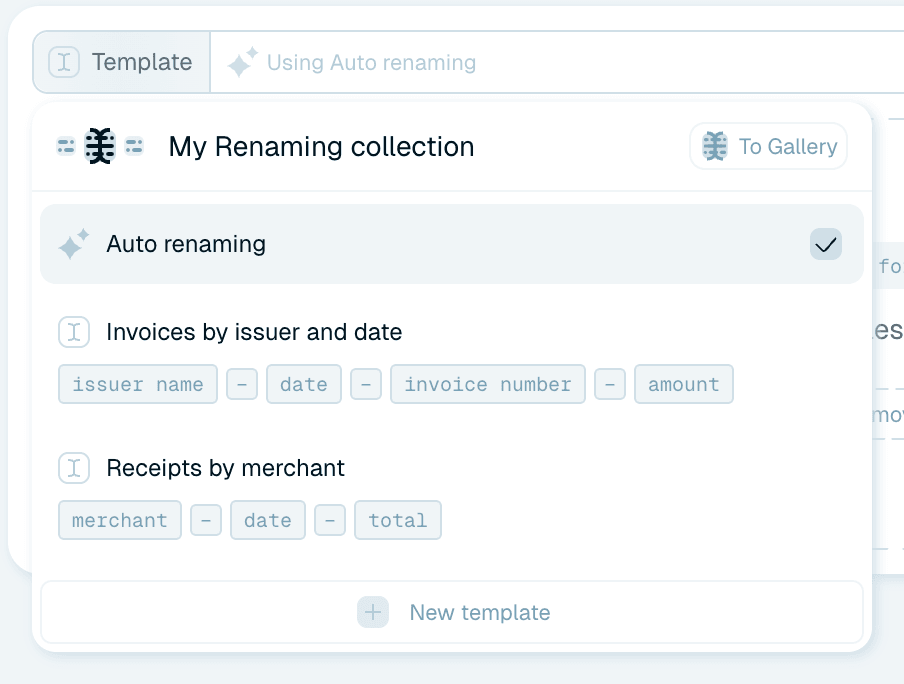Click the text-cursor icon beside Template
The image size is (904, 684).
(64, 62)
